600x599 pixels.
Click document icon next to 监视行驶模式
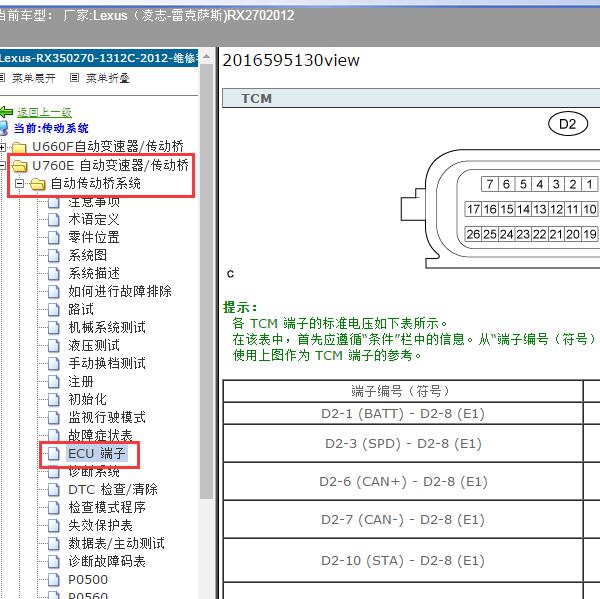pos(54,418)
